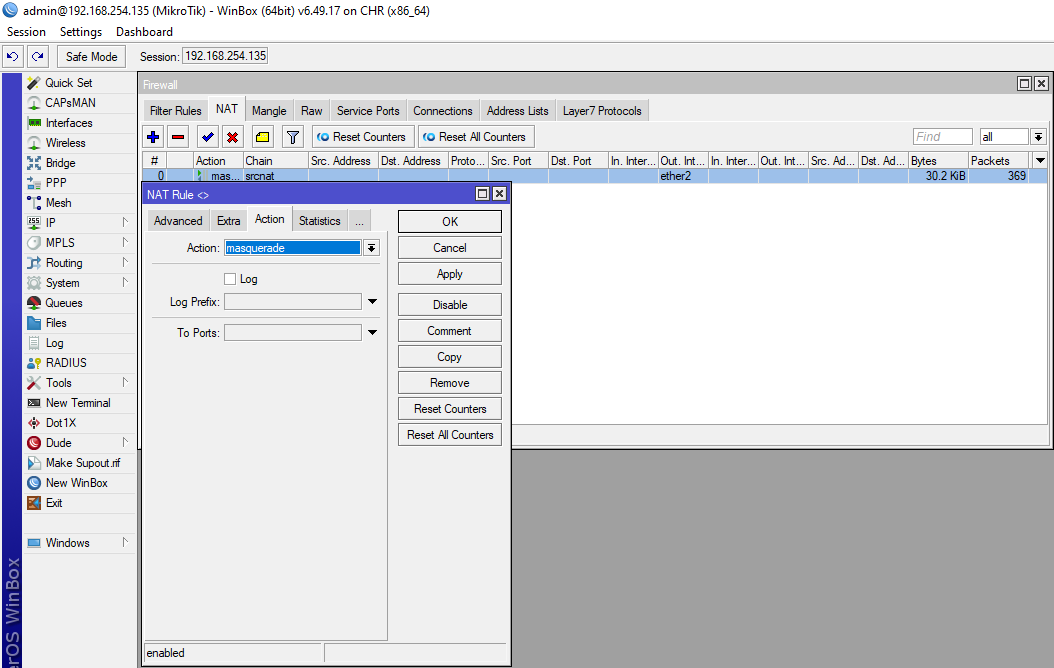Toggle the Log checkbox
Screen dimensions: 1054x668
click(x=230, y=279)
